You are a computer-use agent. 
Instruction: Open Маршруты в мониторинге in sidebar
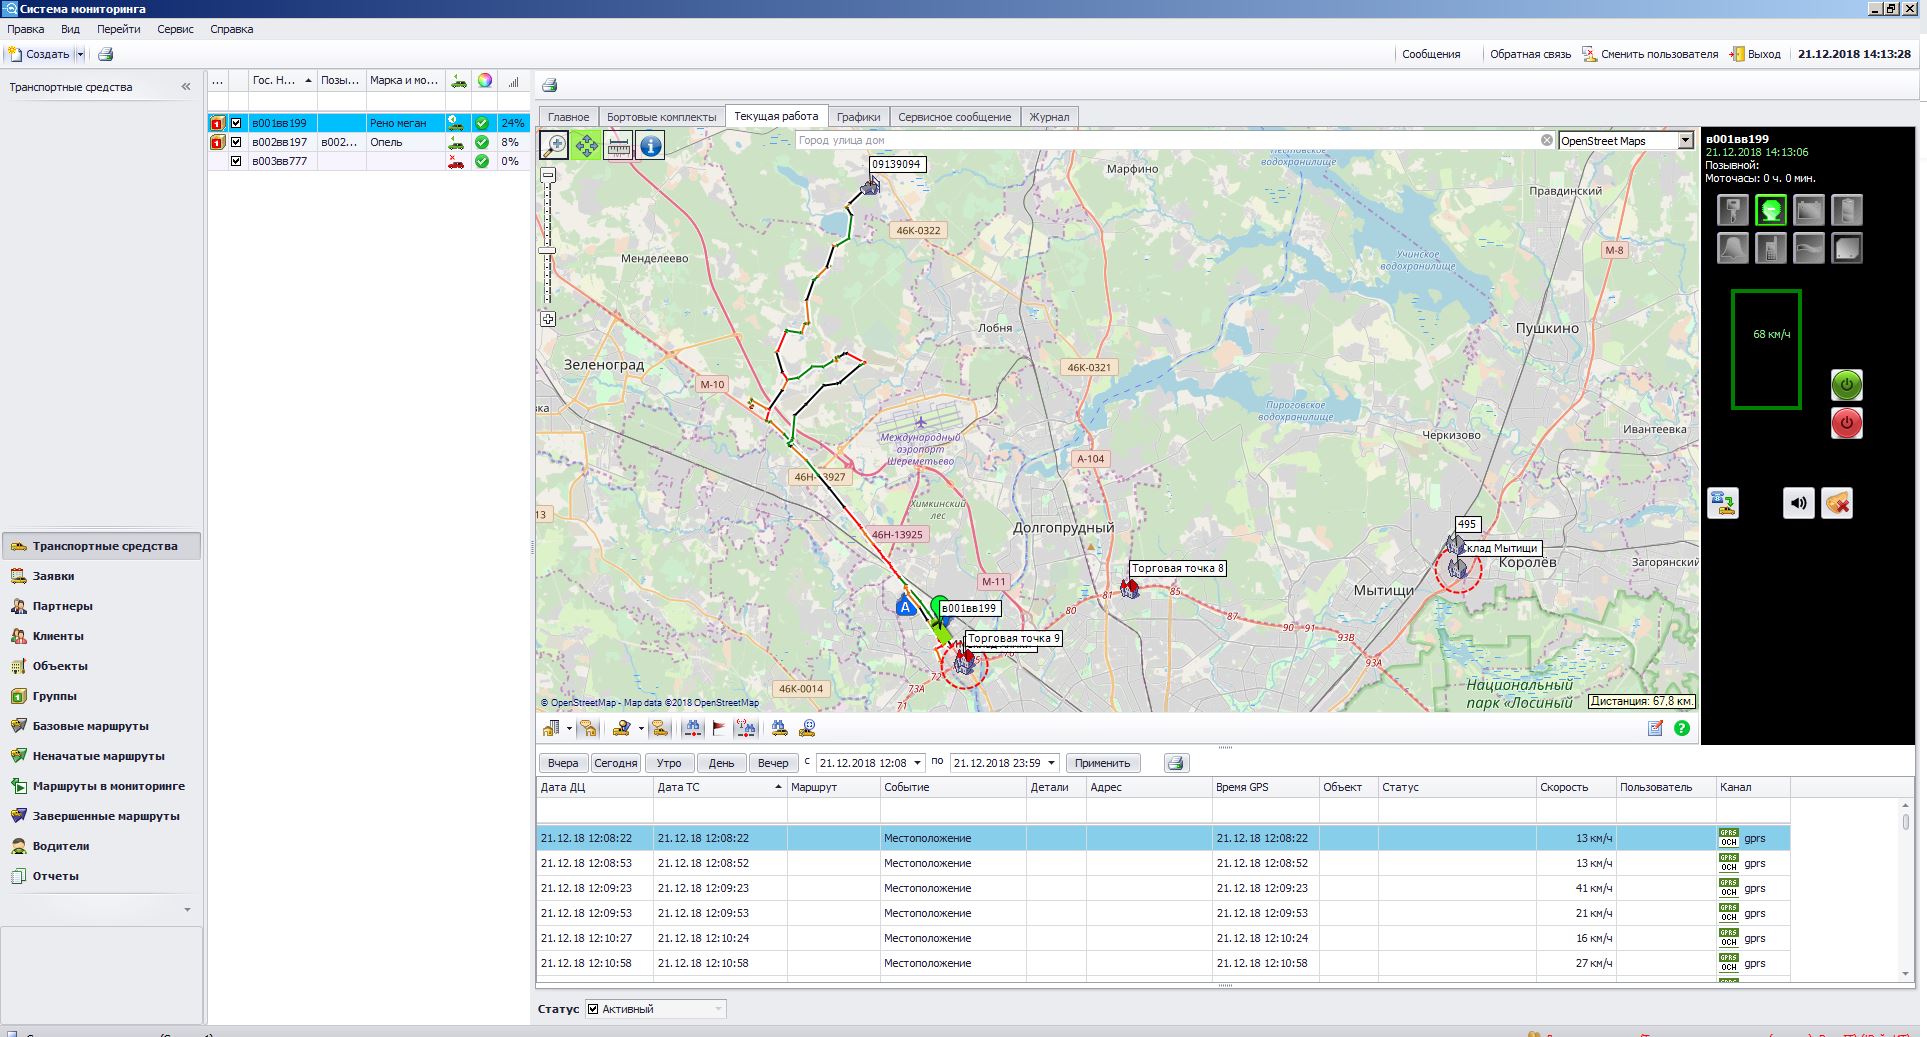[x=102, y=786]
